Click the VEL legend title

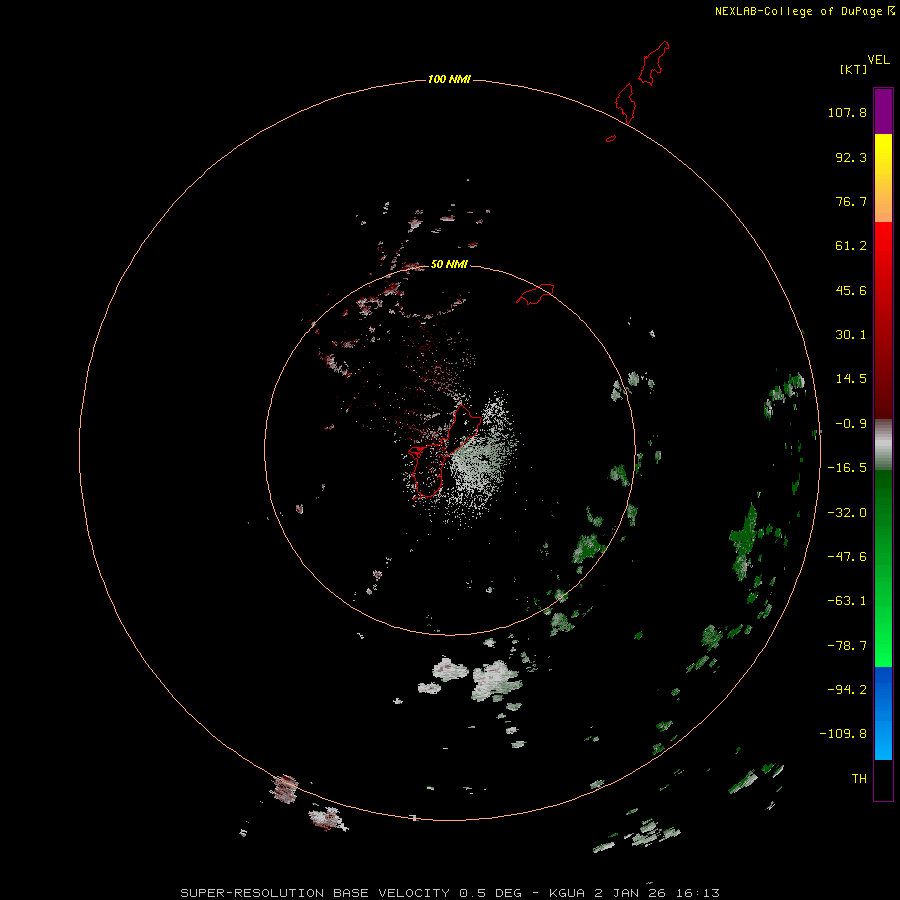pos(879,60)
